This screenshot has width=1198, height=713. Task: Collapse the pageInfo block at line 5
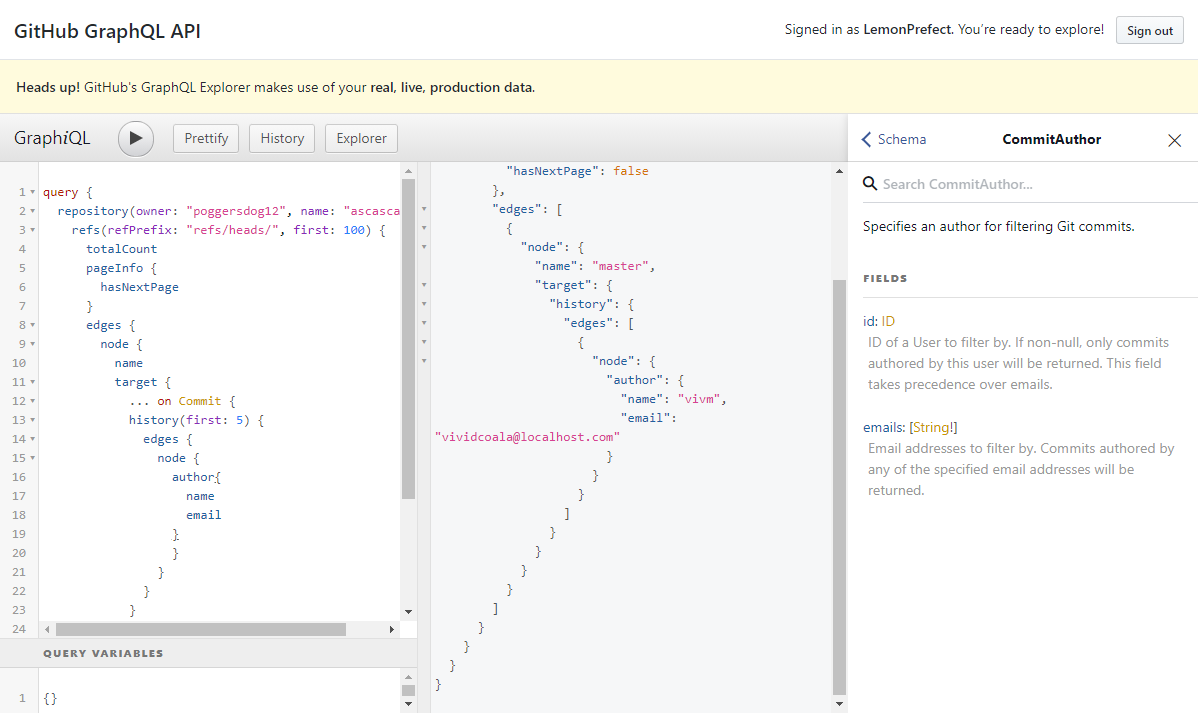[x=33, y=268]
